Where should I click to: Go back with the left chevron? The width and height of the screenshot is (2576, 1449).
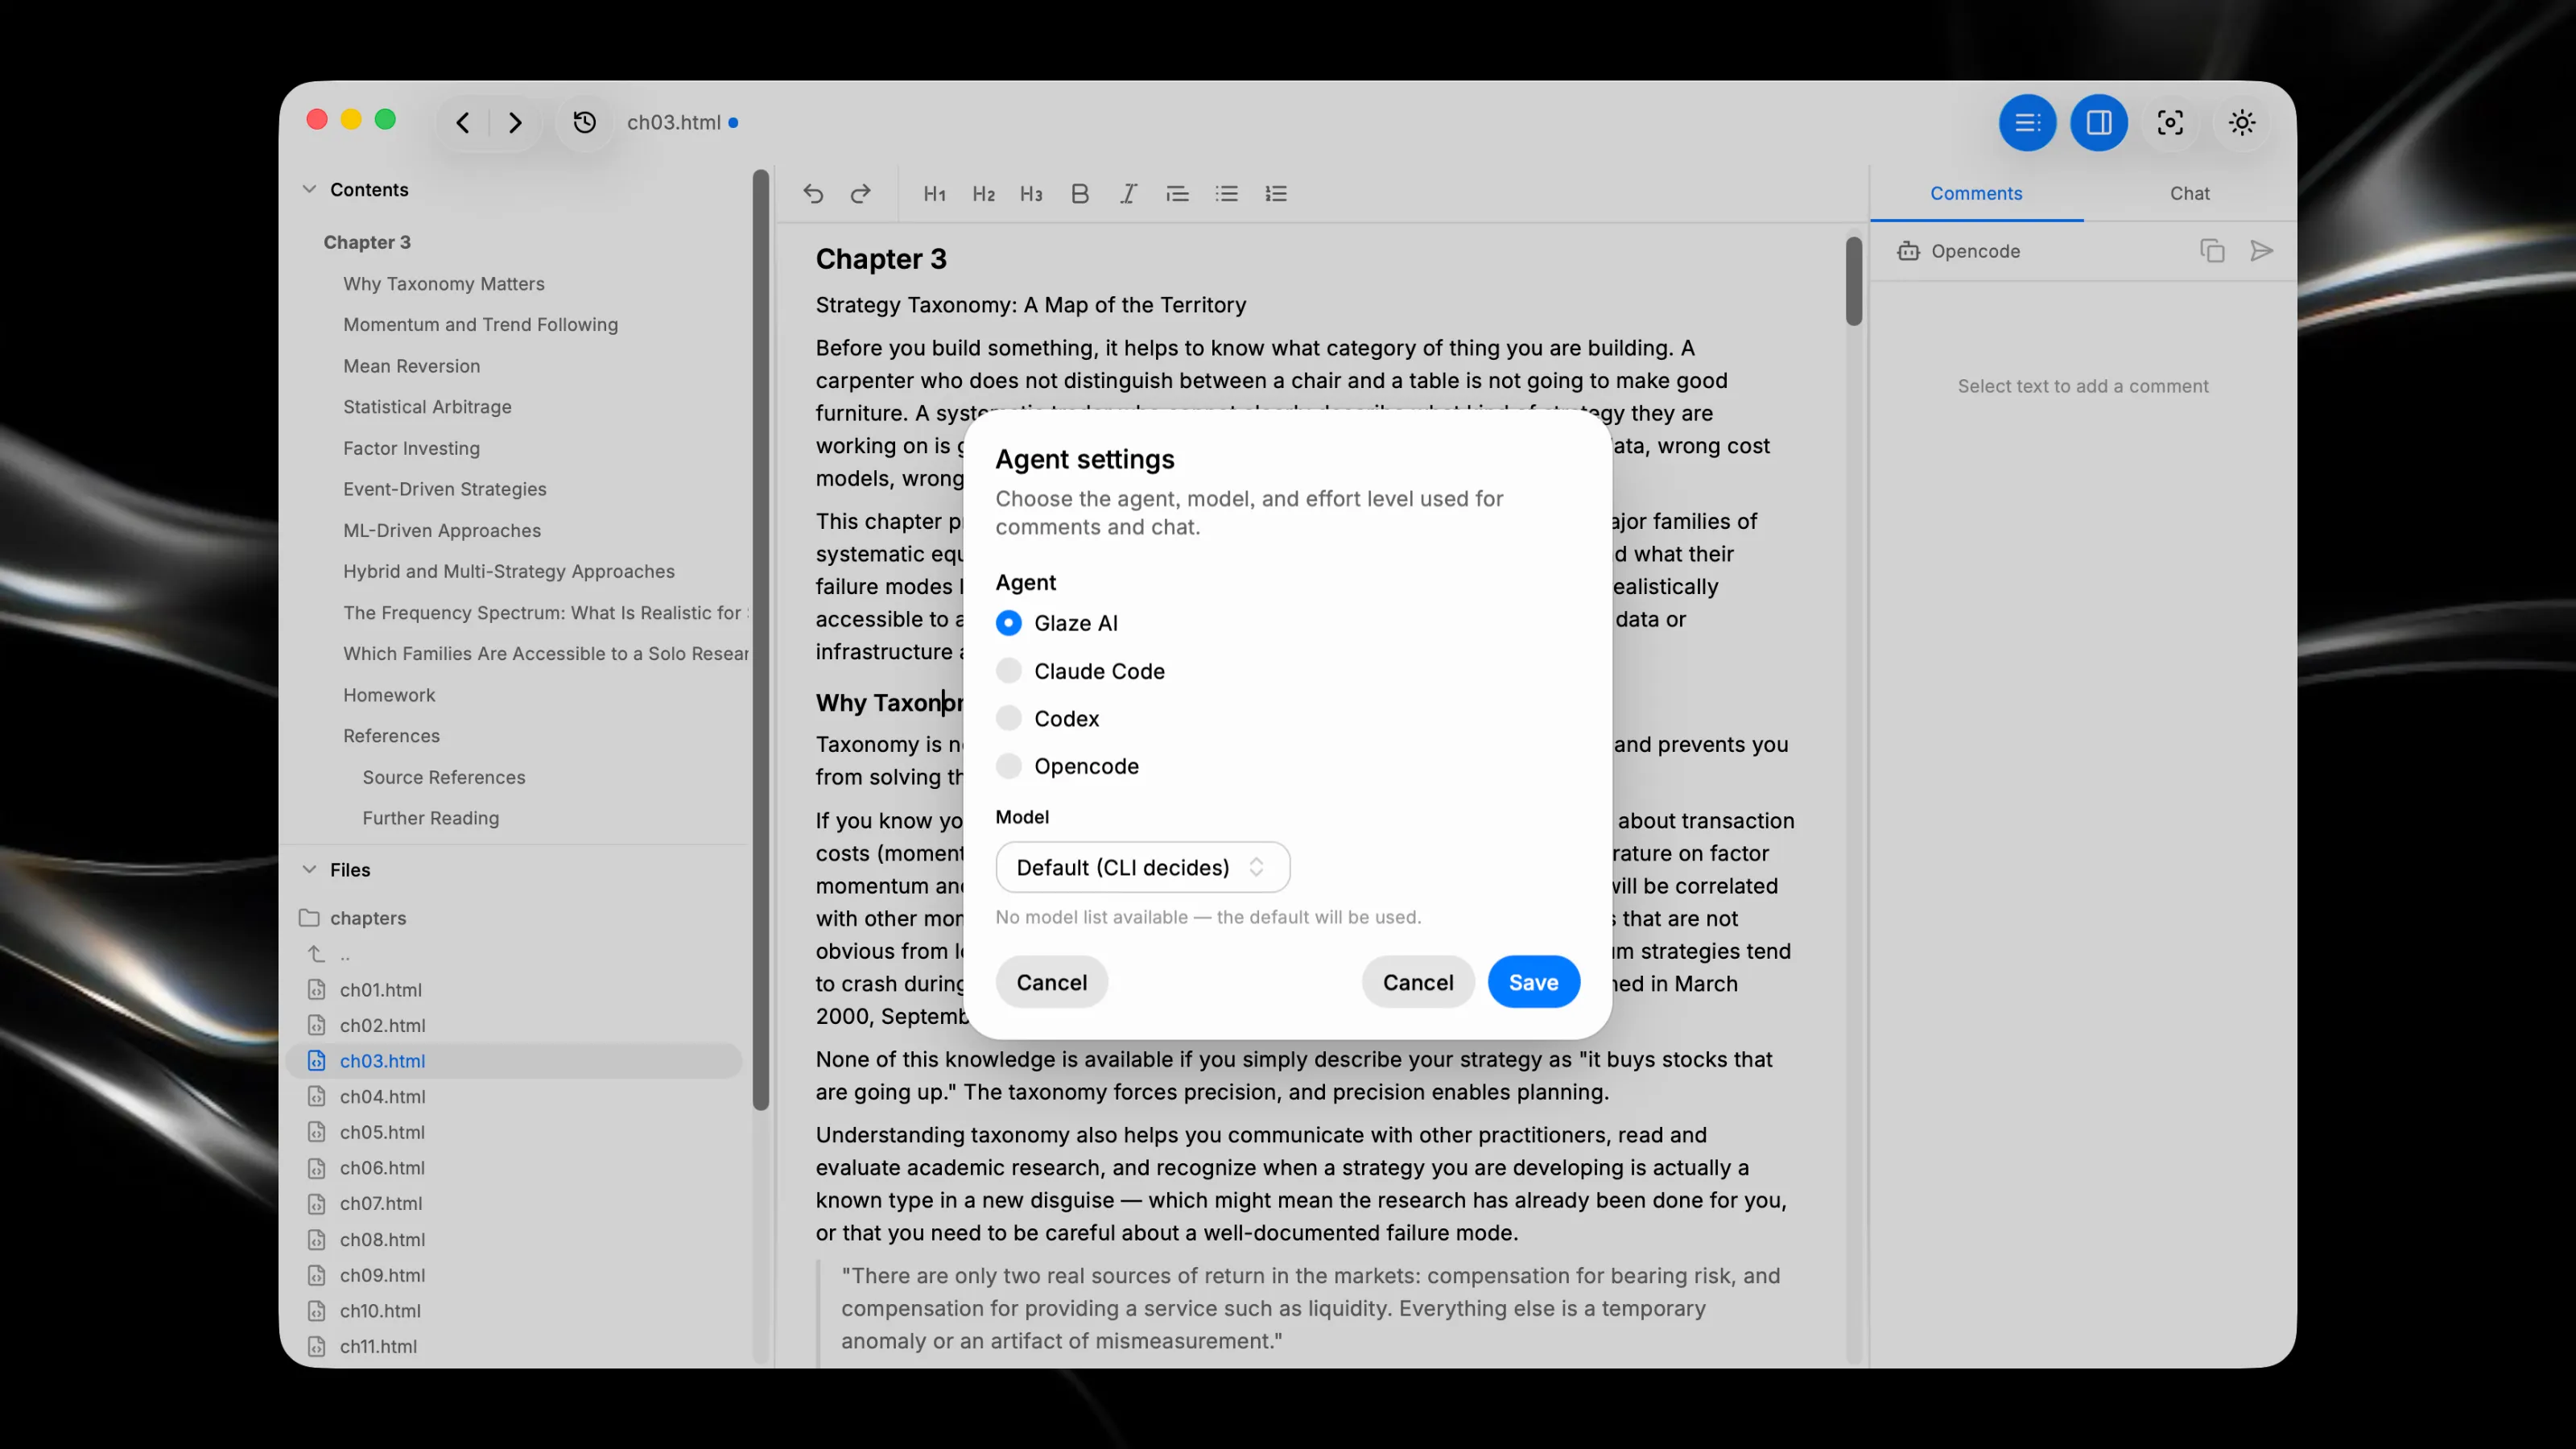[462, 122]
